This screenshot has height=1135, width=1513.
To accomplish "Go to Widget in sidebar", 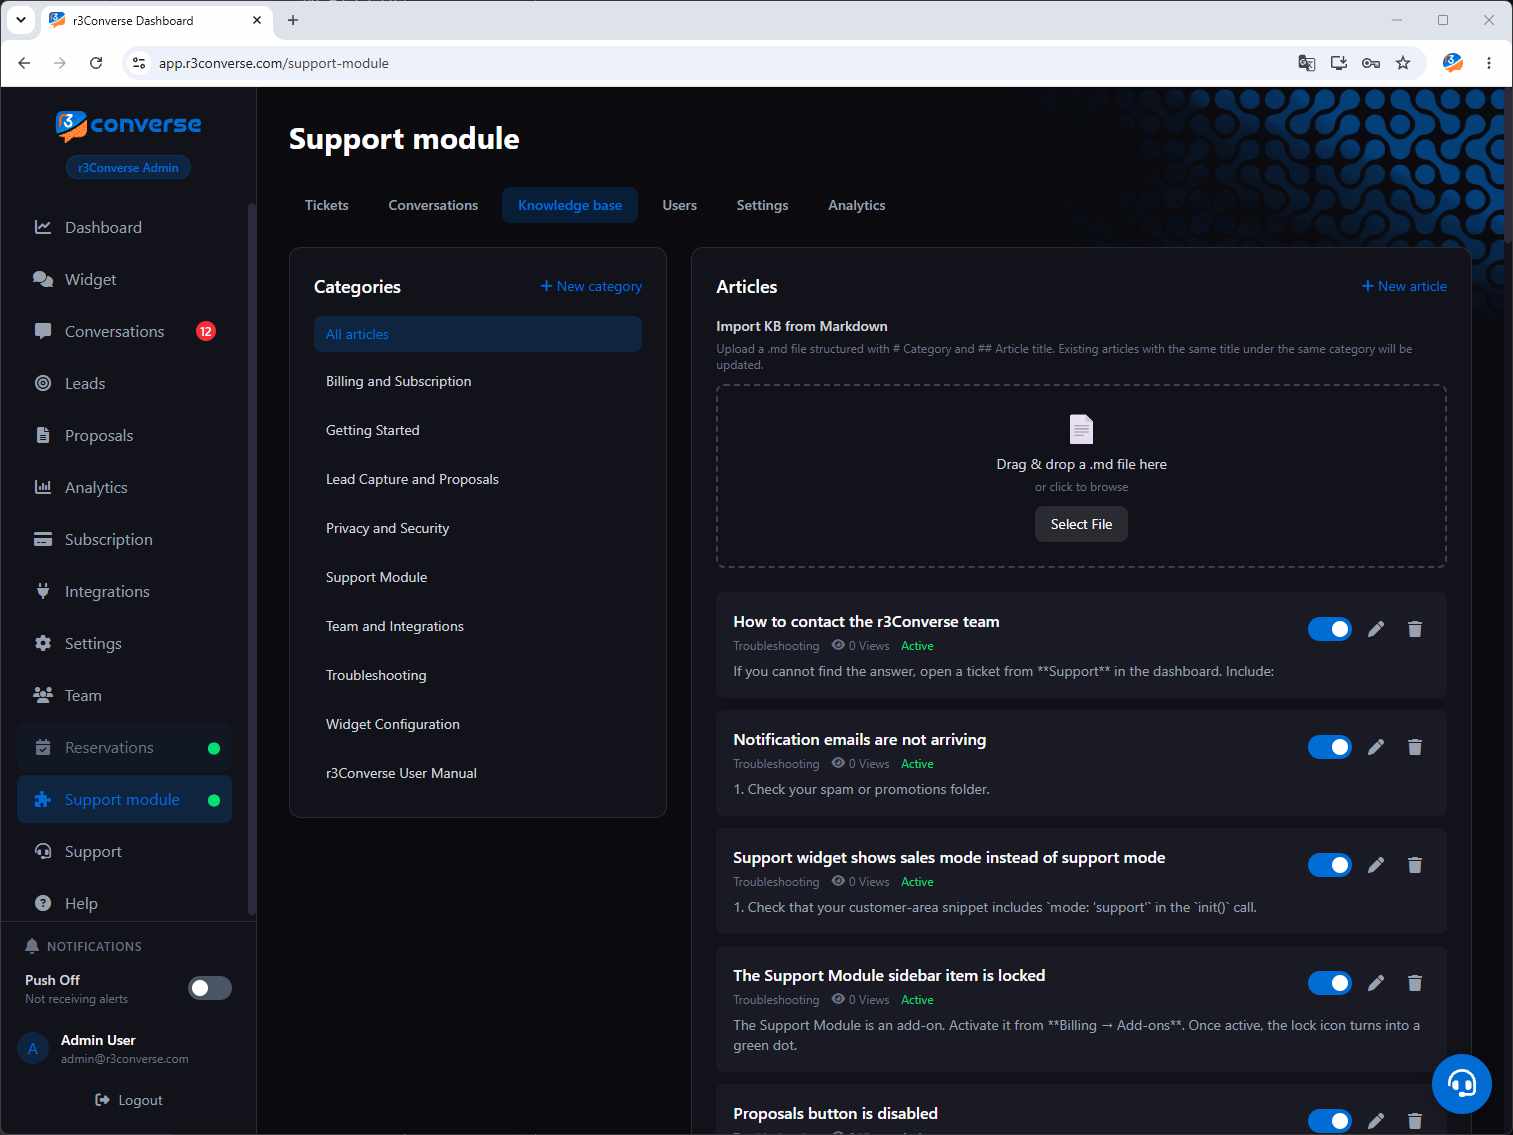I will (x=124, y=279).
